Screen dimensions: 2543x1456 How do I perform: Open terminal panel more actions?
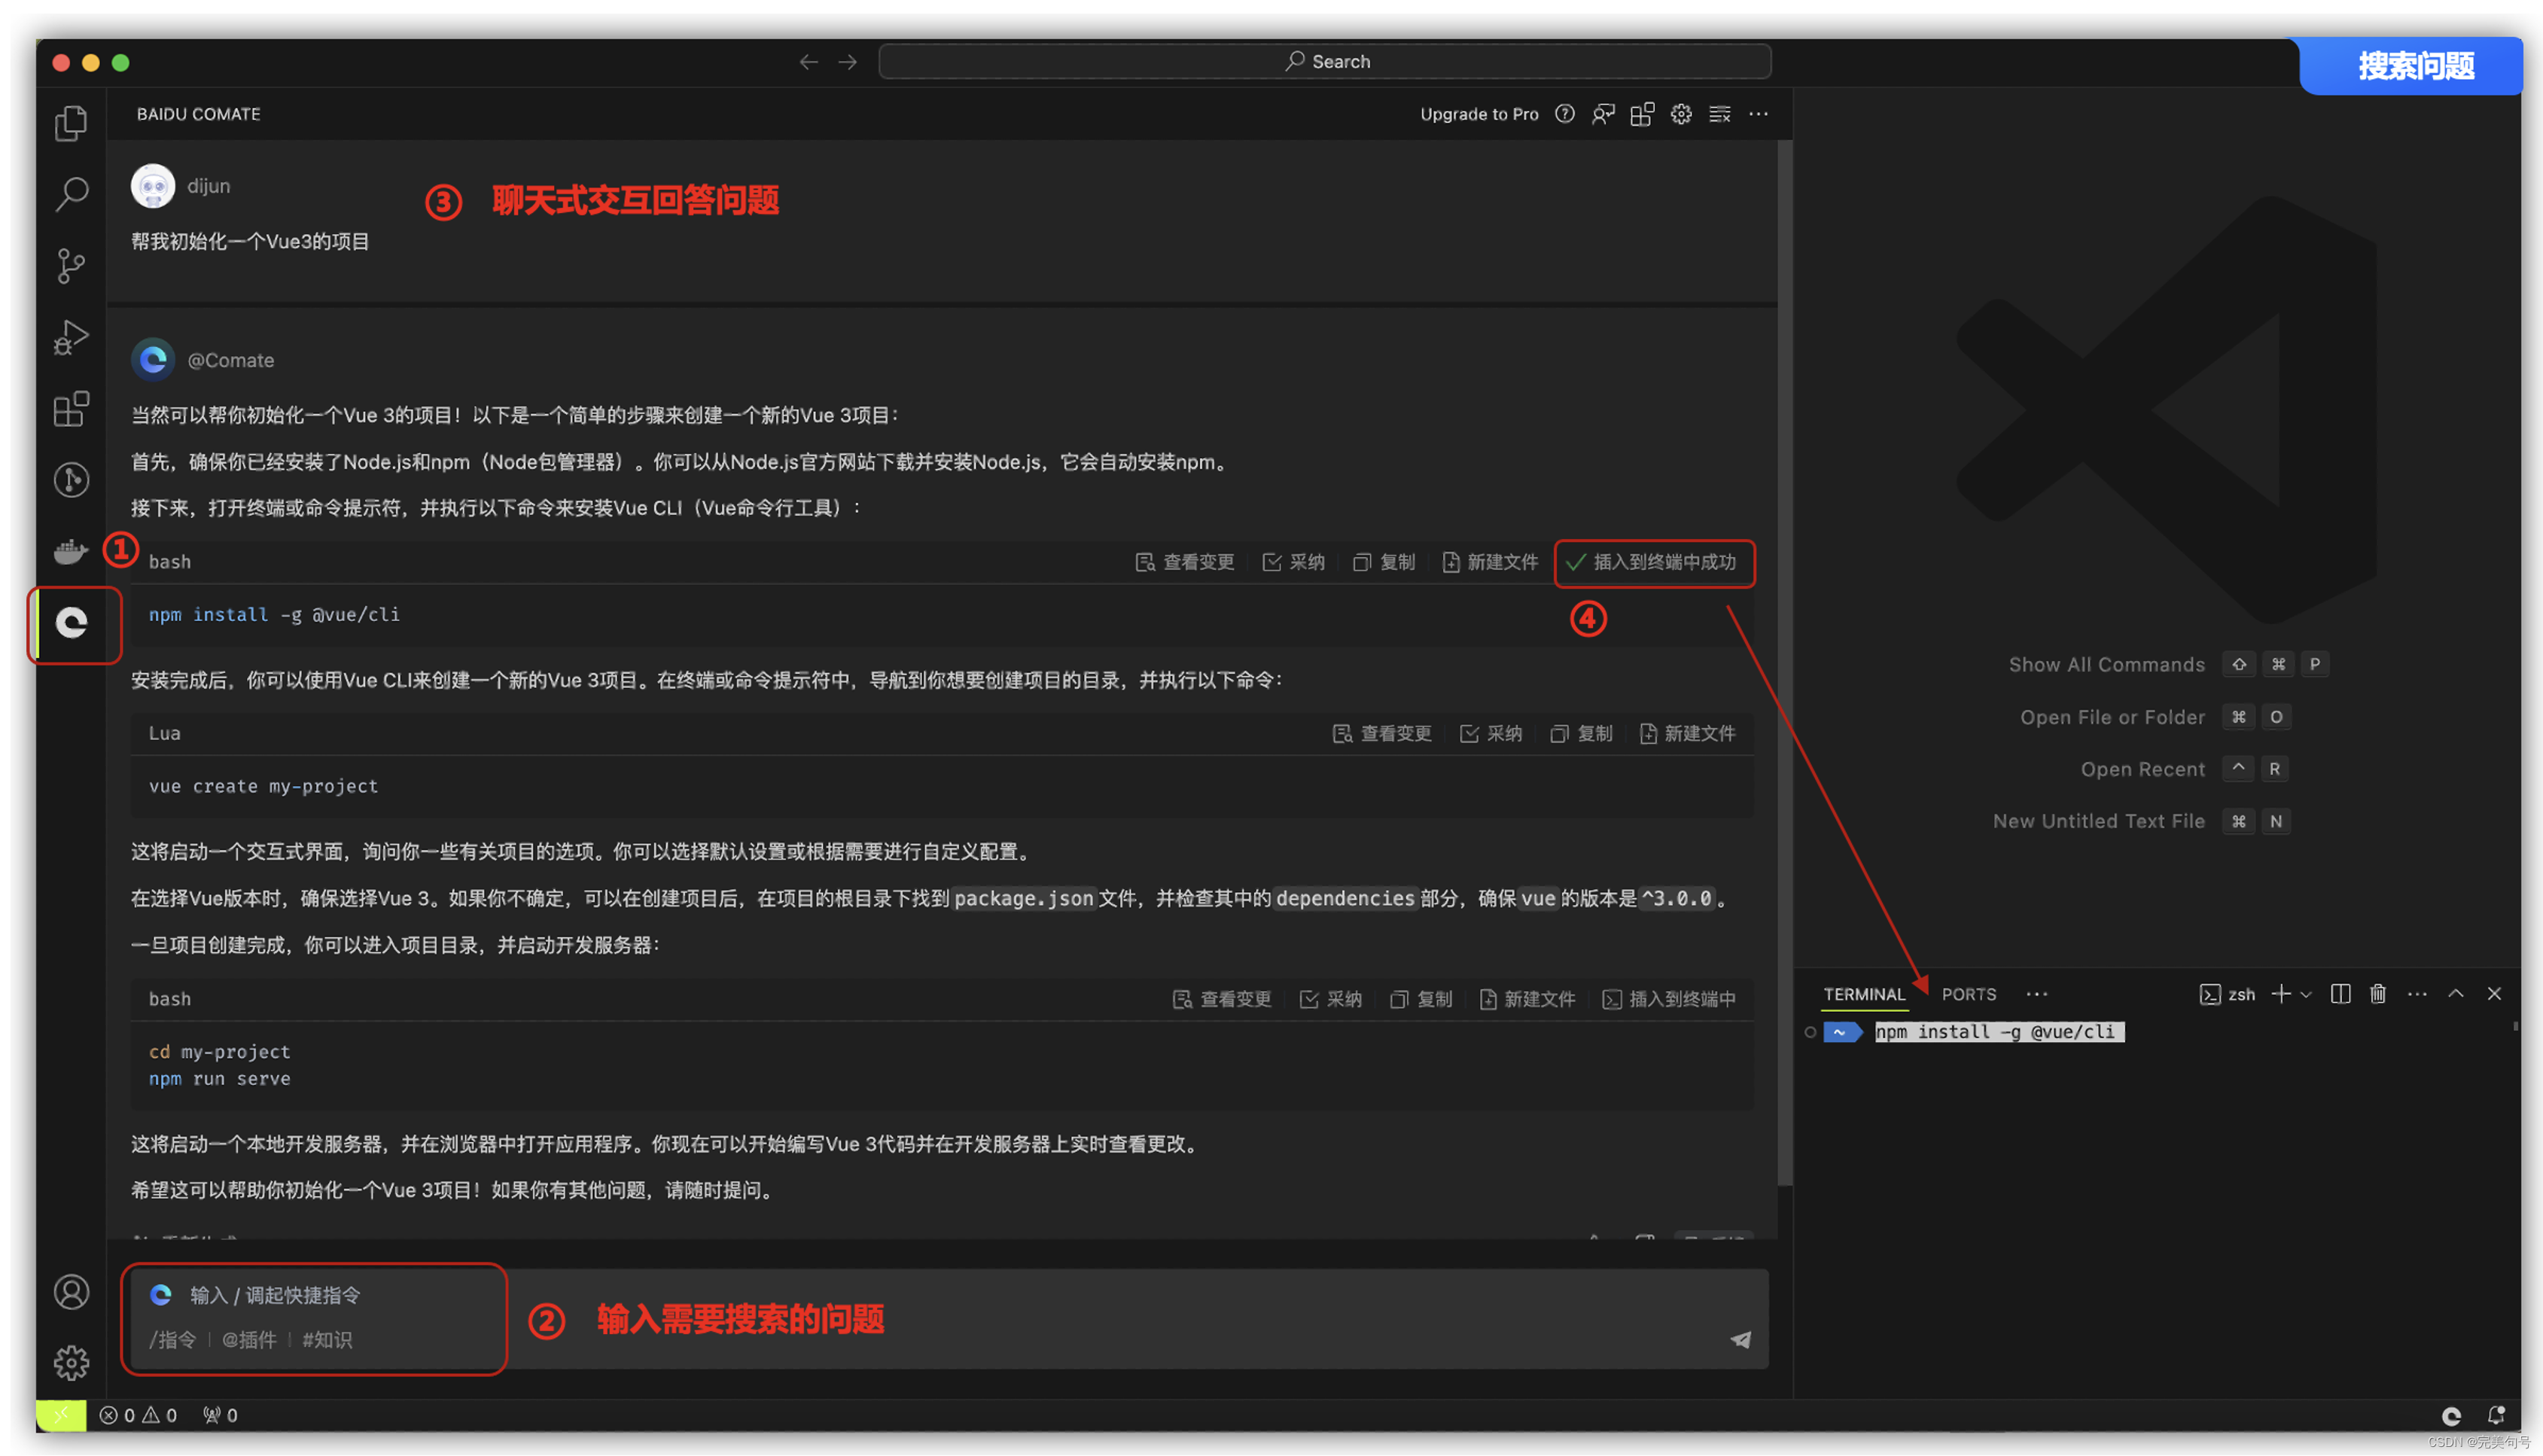(x=2417, y=993)
